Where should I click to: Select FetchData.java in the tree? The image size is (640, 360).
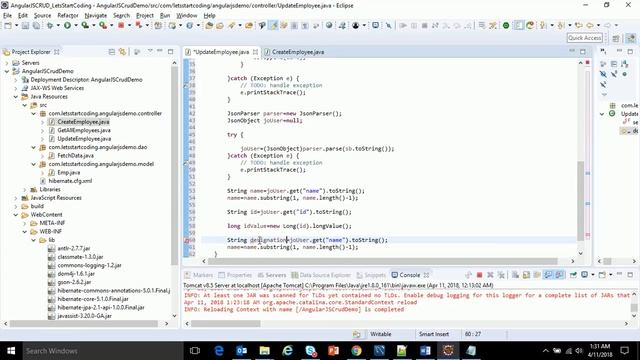pyautogui.click(x=75, y=156)
